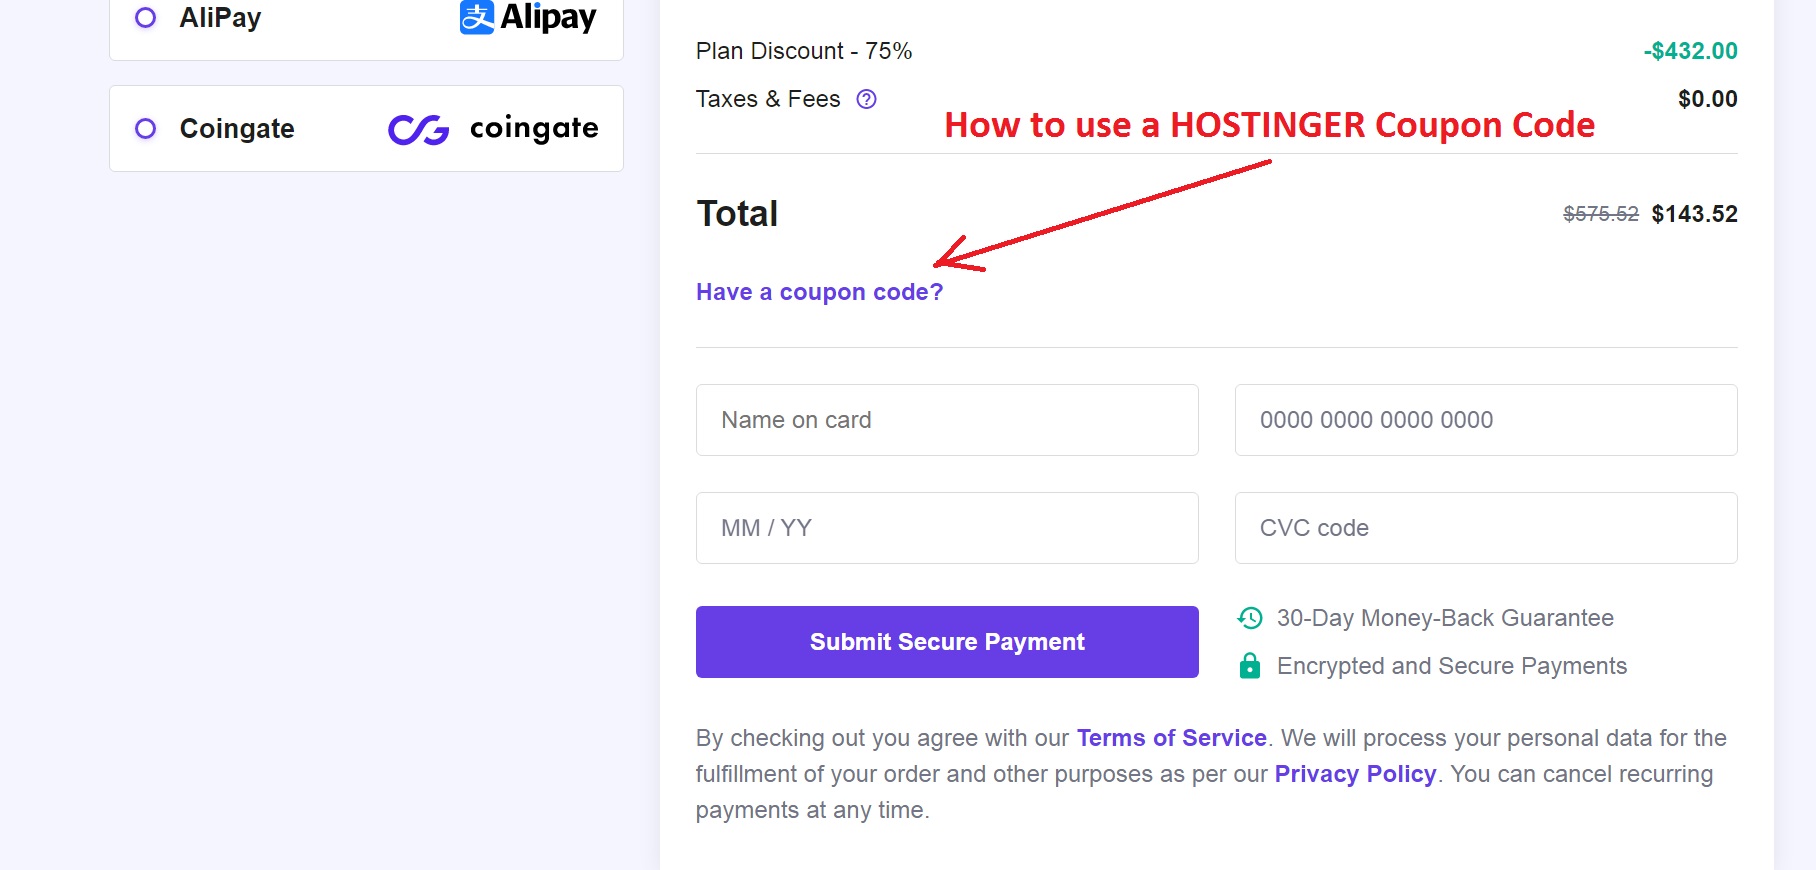Viewport: 1816px width, 870px height.
Task: Click the Plan Discount amount -$432.00
Action: point(1690,51)
